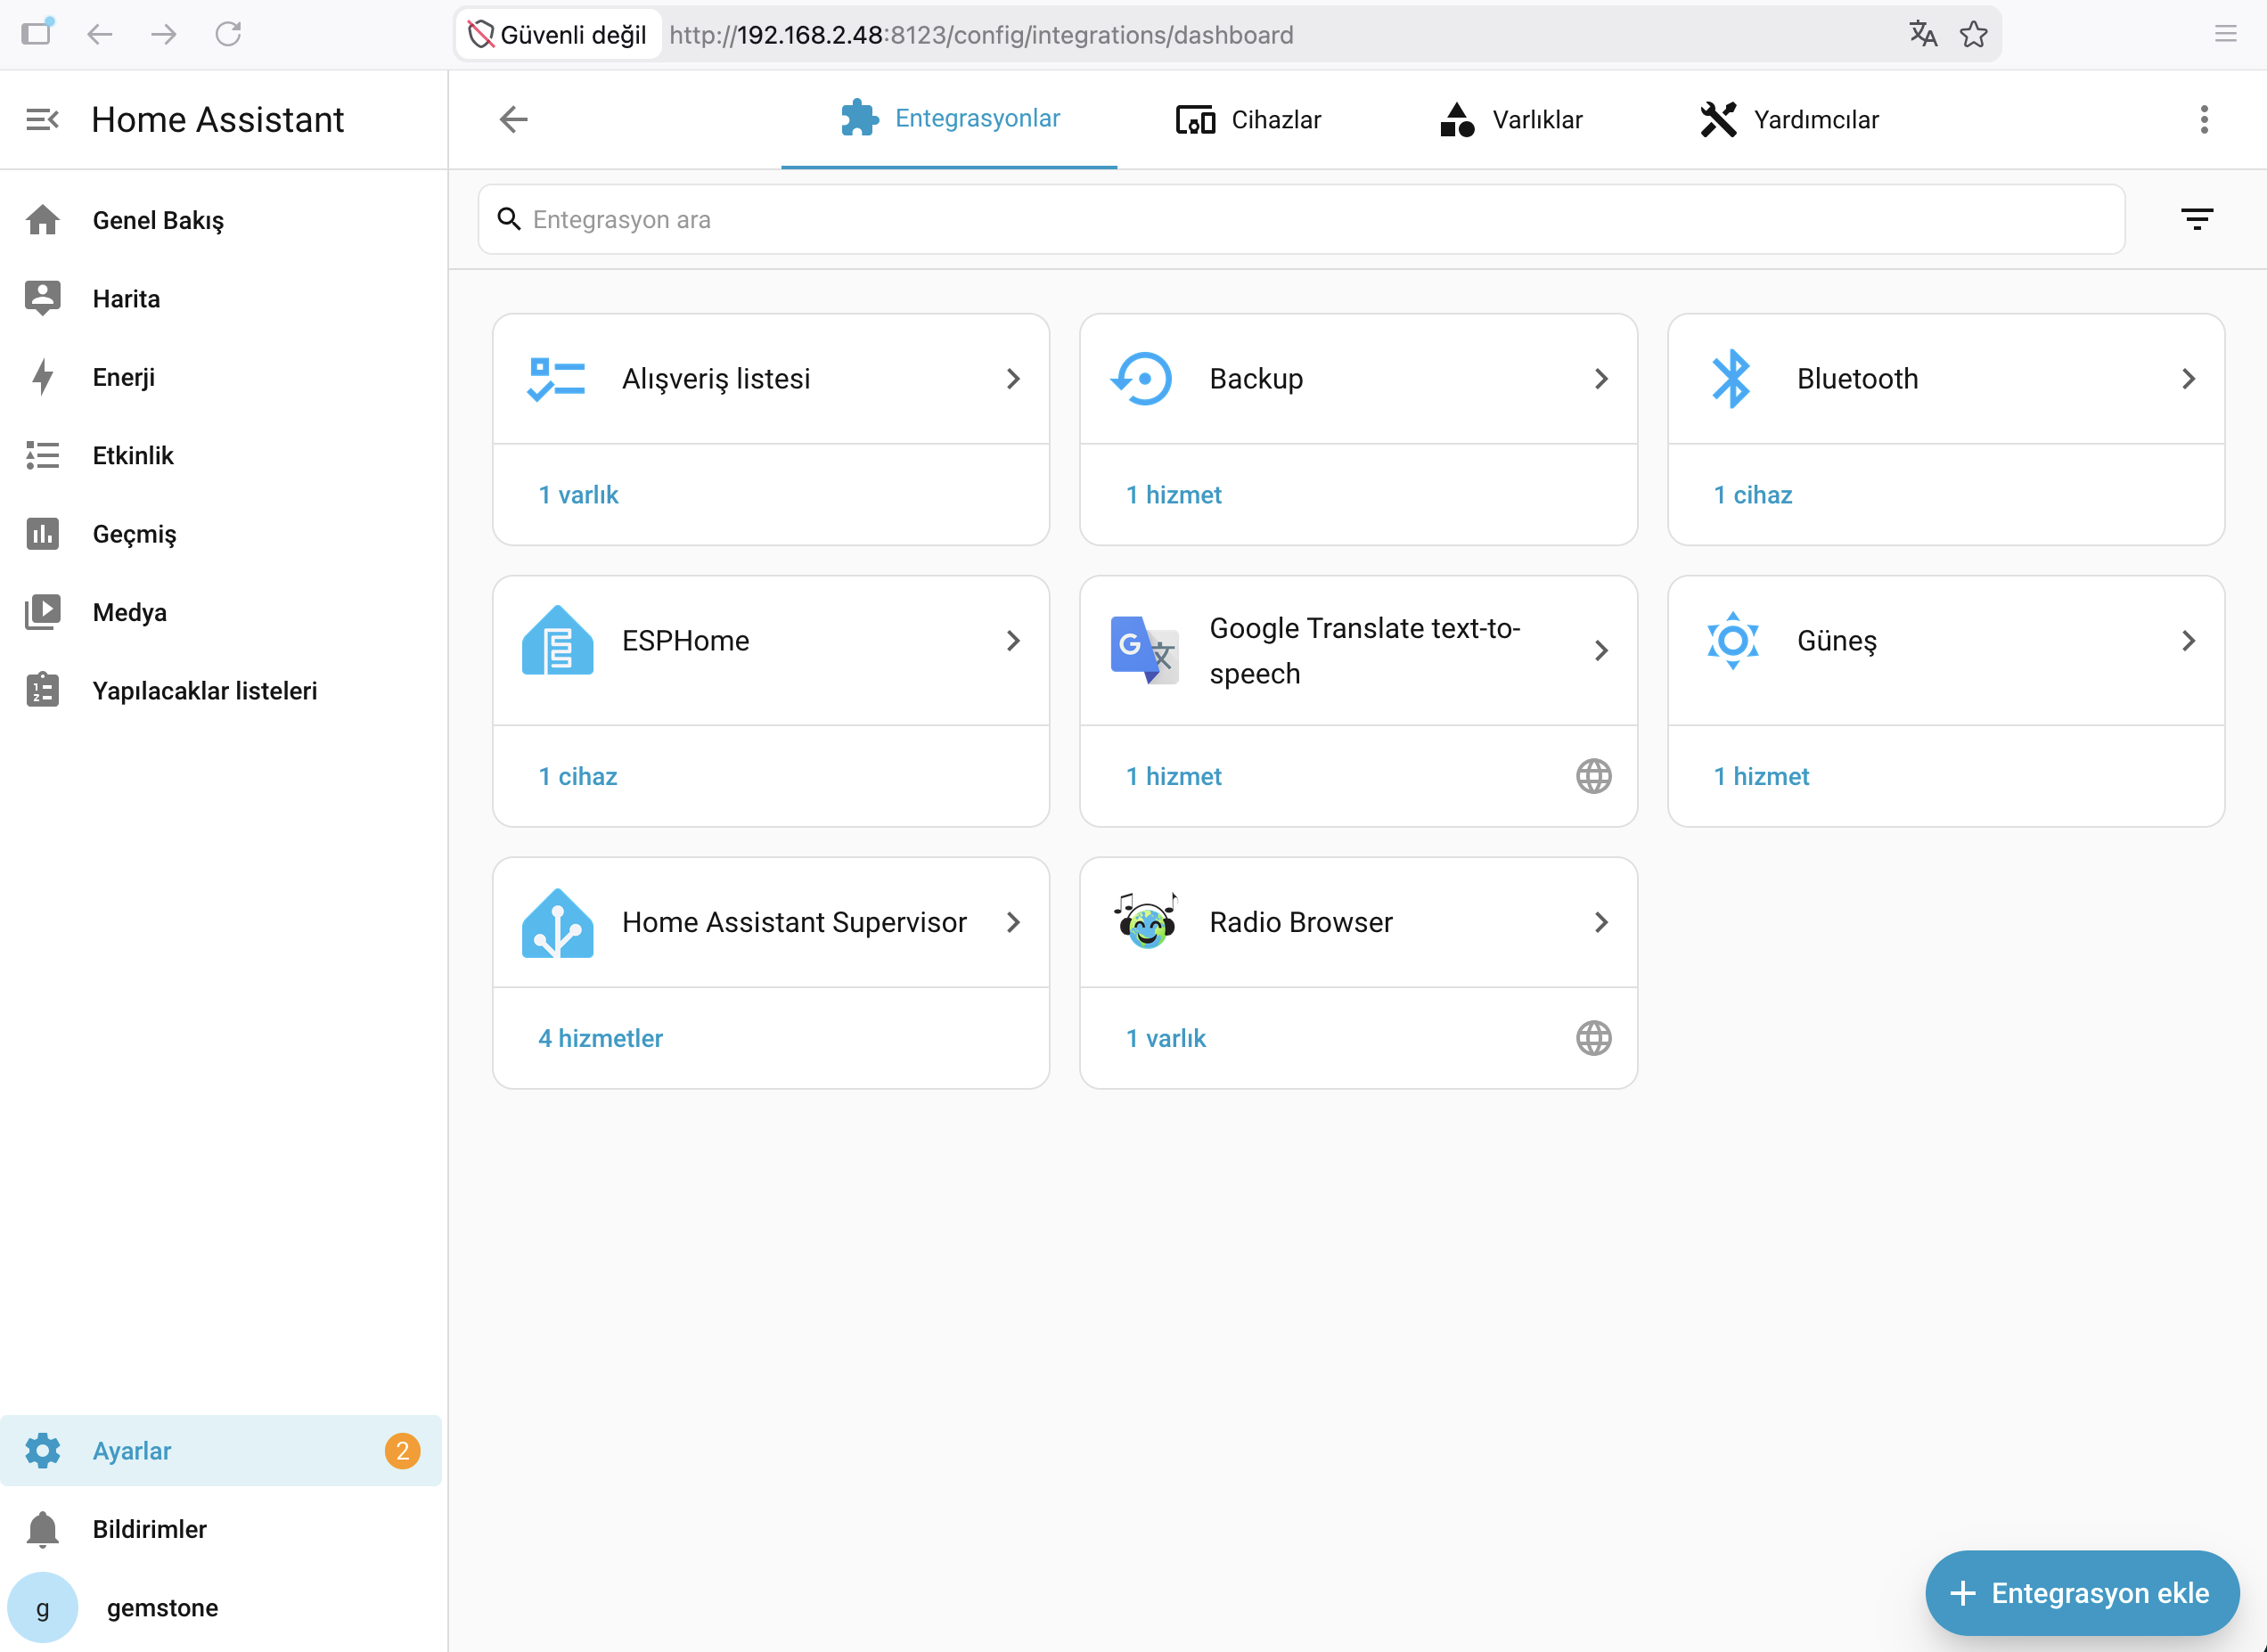Viewport: 2267px width, 1652px height.
Task: Click the Backup integration icon
Action: point(1141,379)
